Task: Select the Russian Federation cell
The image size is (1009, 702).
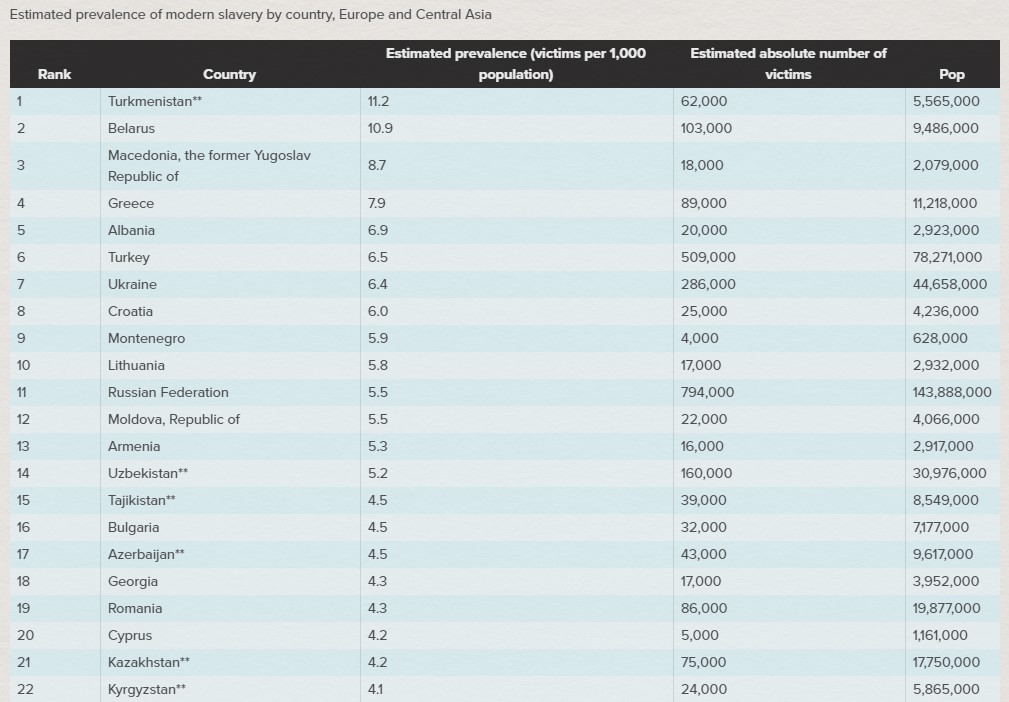Action: (x=168, y=392)
